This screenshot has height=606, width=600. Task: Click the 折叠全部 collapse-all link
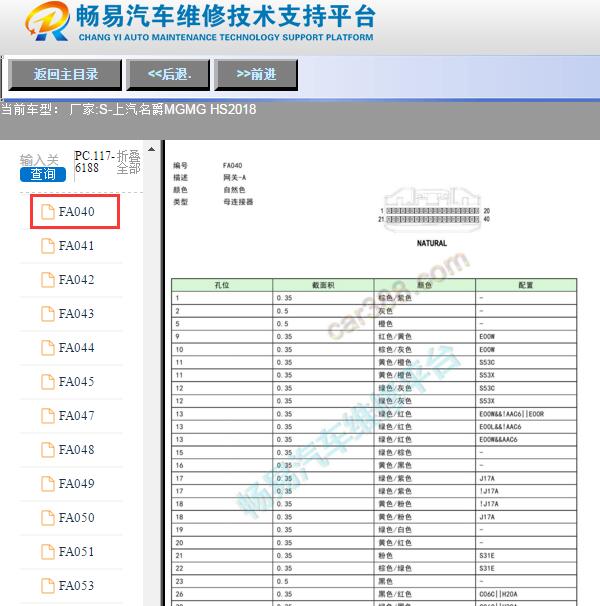129,162
